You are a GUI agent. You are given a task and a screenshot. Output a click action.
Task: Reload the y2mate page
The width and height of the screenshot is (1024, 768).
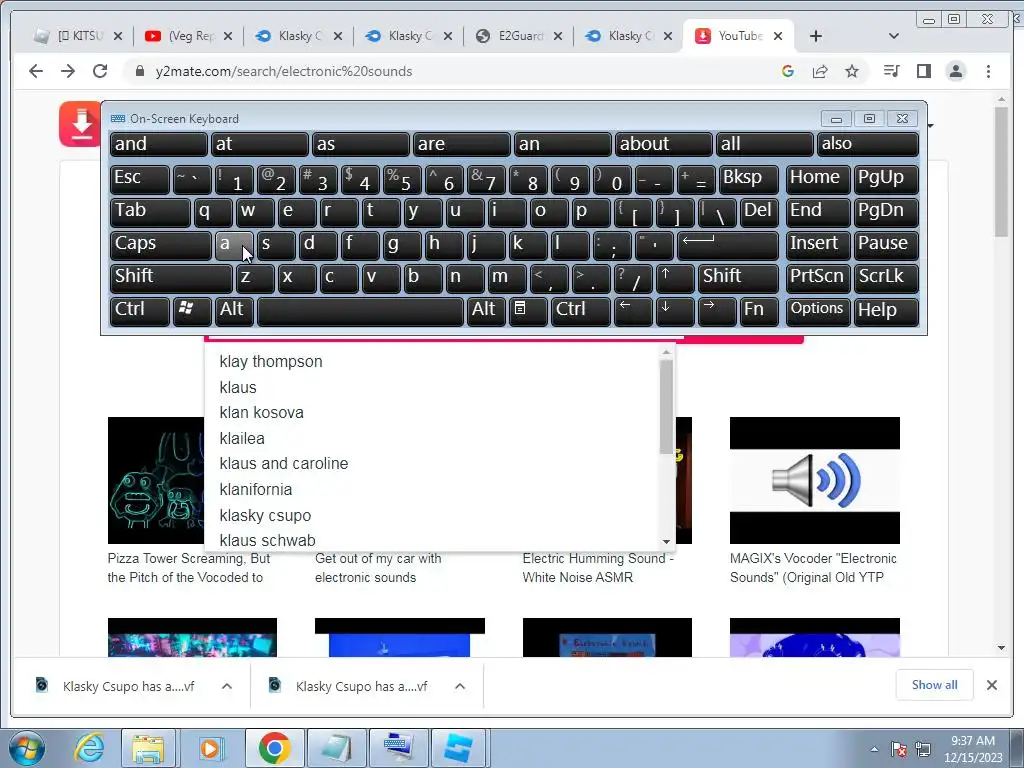point(100,71)
